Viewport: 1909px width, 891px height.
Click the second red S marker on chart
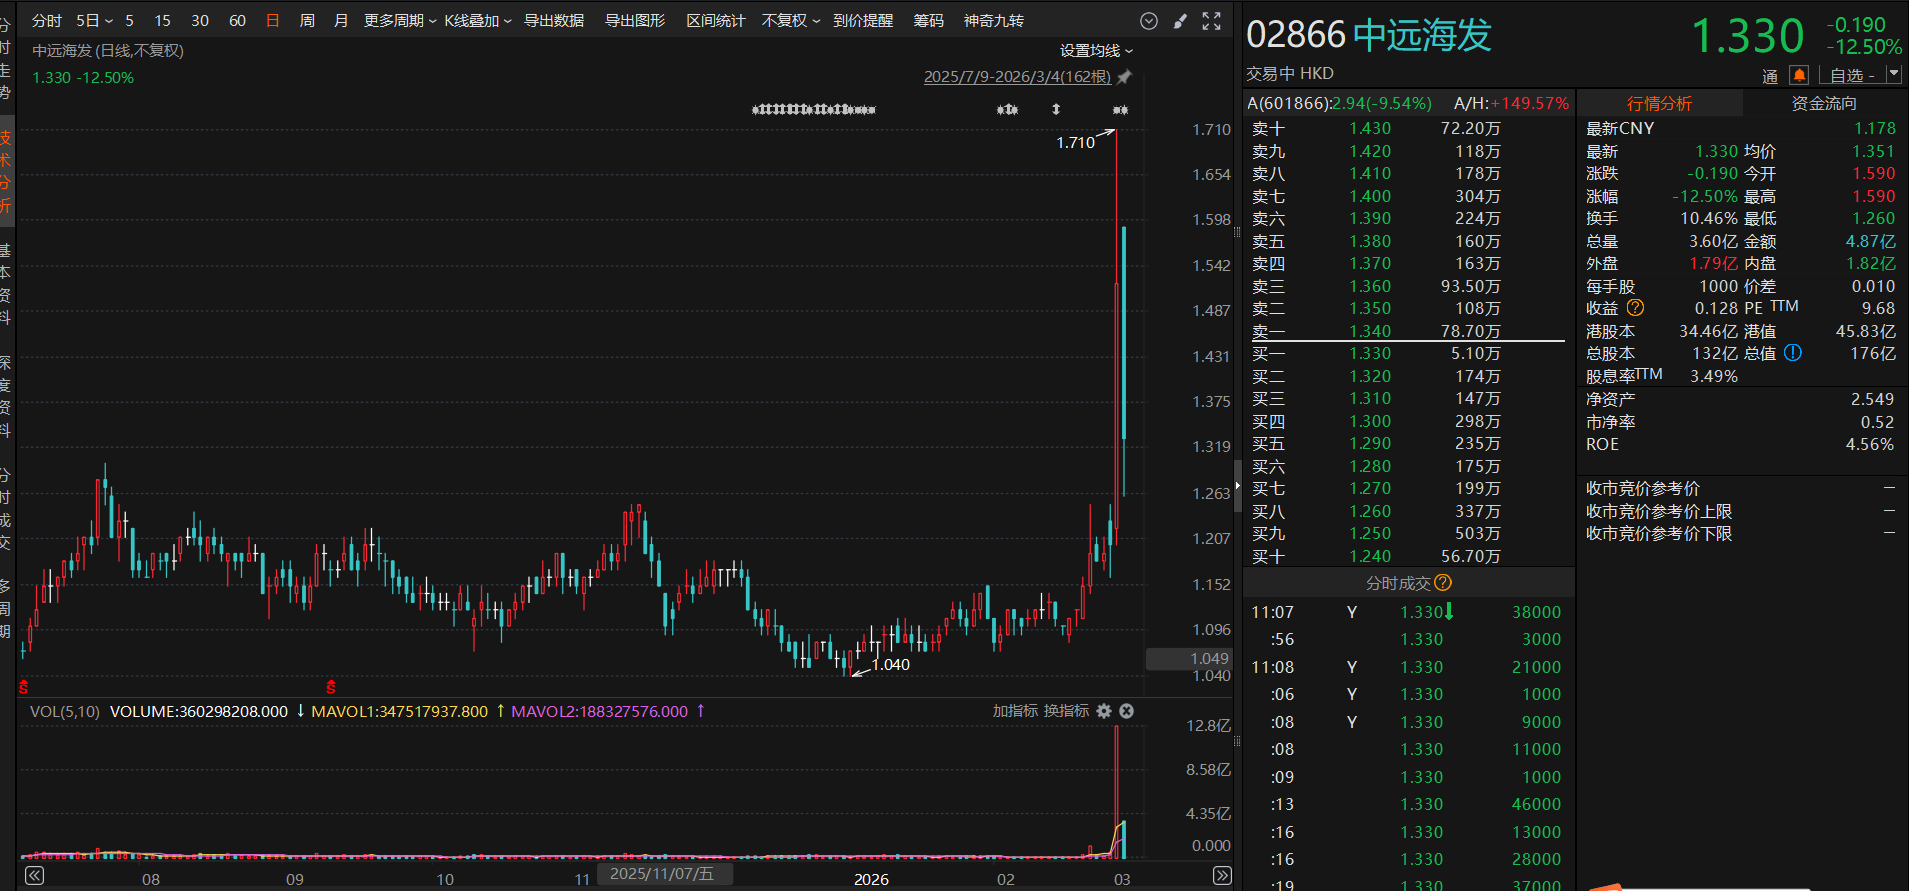[x=331, y=687]
